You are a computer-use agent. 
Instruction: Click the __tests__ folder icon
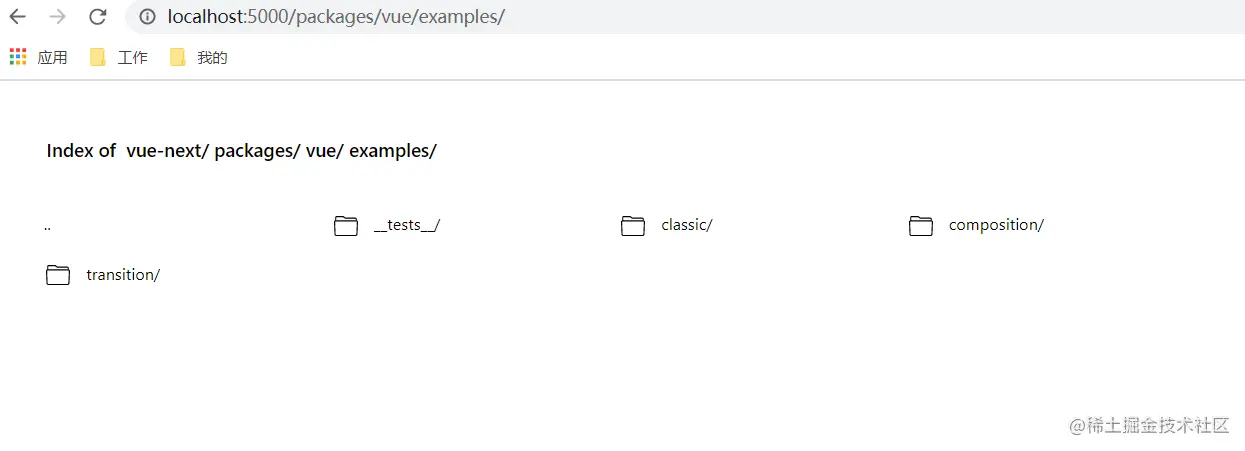[x=346, y=226]
